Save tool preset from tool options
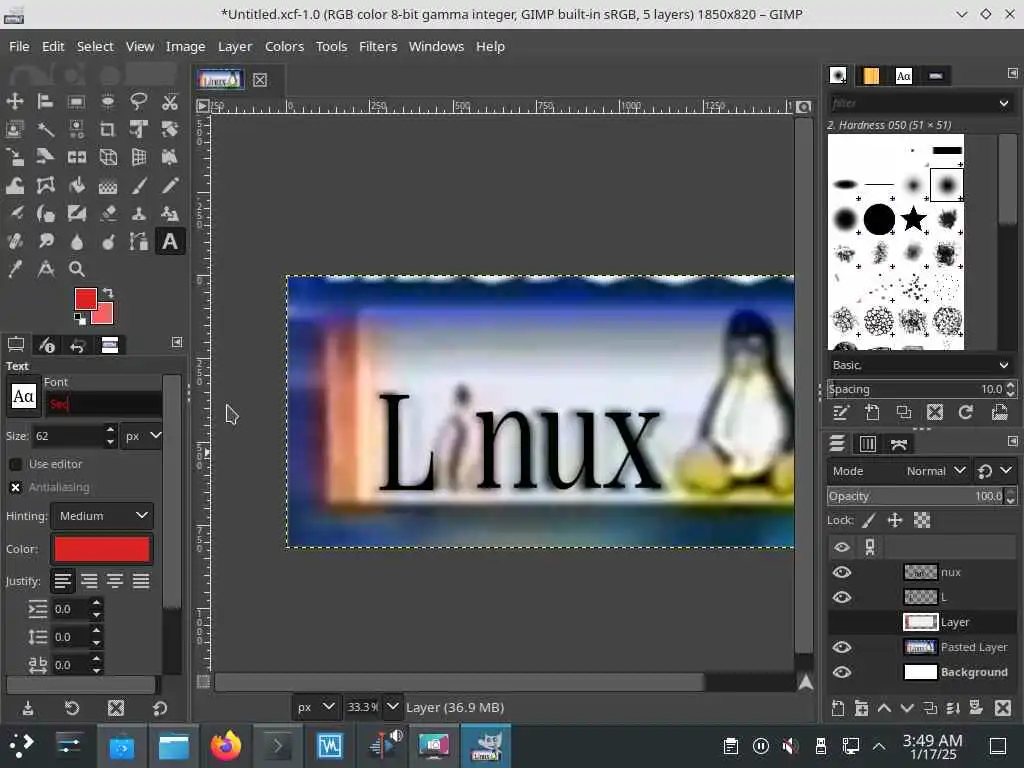The width and height of the screenshot is (1024, 768). [x=28, y=708]
